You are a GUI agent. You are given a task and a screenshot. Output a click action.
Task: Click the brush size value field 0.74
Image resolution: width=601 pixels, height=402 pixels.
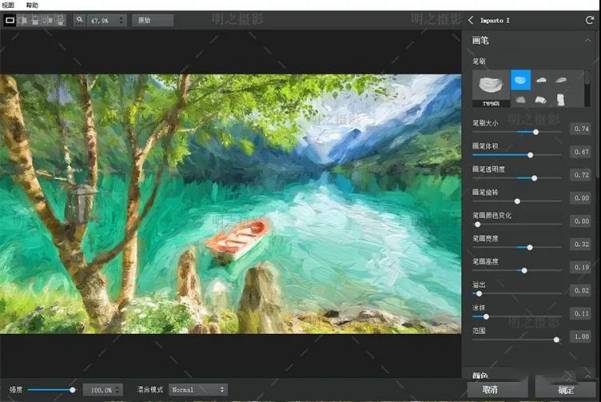point(580,129)
